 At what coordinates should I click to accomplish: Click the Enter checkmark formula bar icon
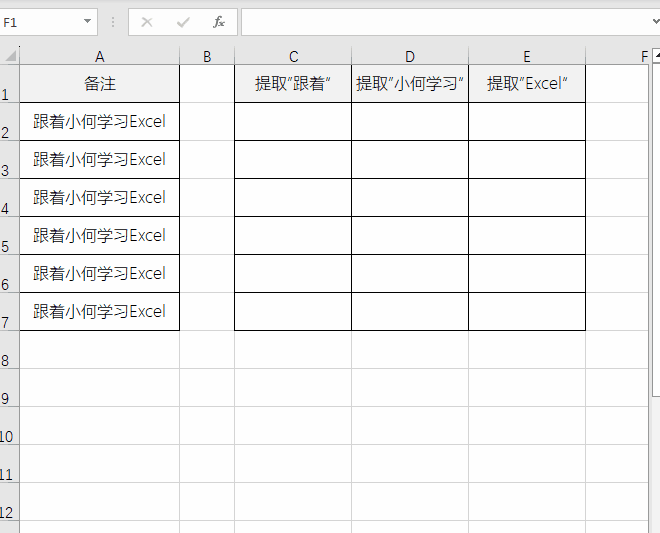(x=183, y=22)
